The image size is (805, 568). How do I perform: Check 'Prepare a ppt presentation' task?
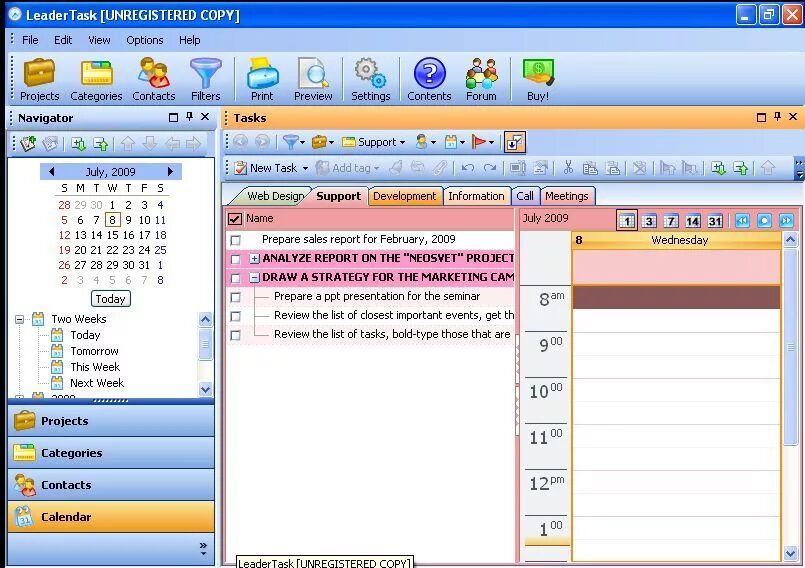click(235, 297)
